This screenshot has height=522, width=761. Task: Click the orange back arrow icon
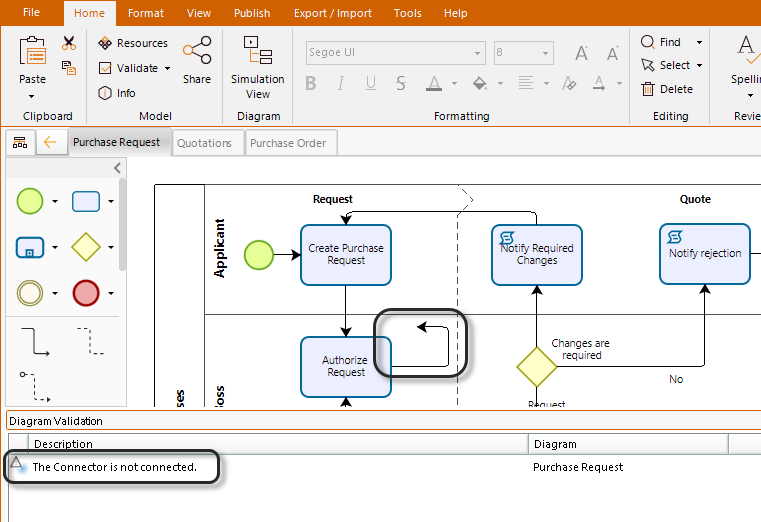[50, 143]
